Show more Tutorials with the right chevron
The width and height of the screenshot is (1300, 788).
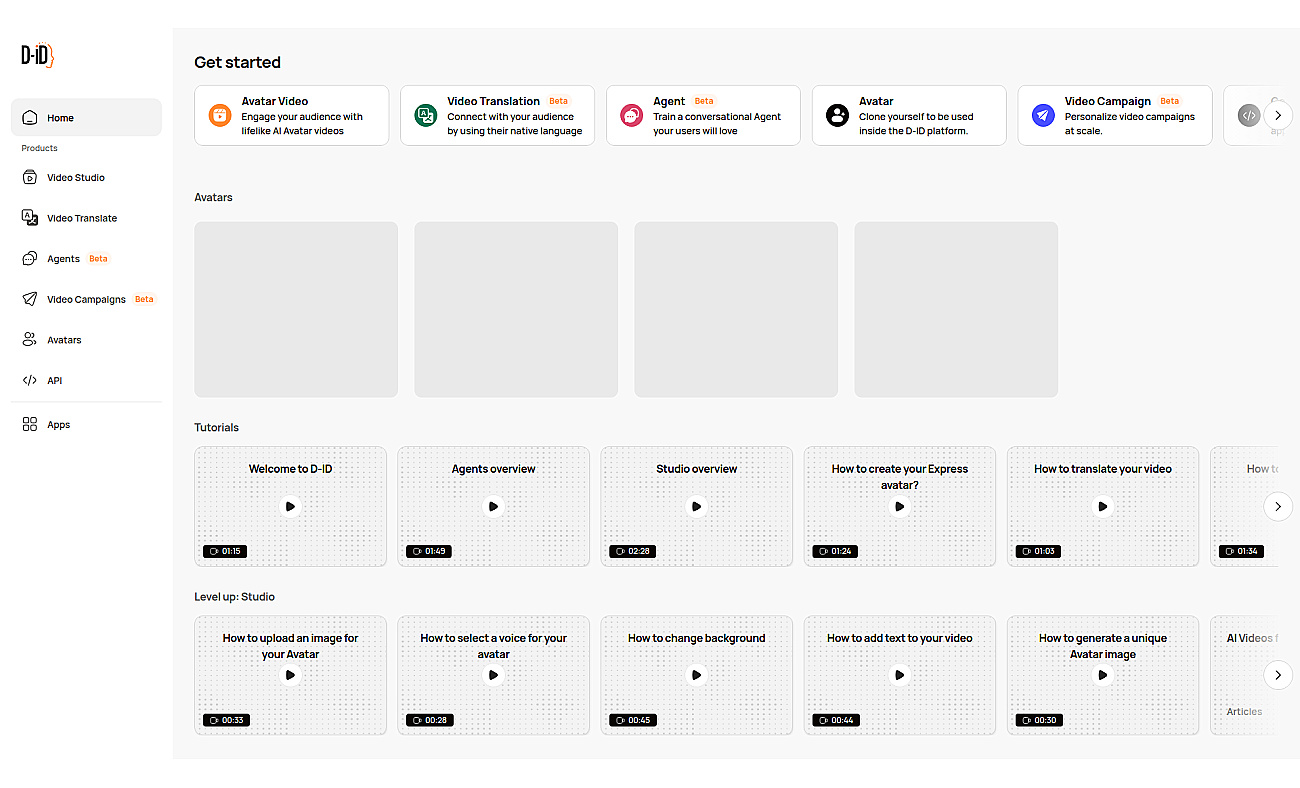[x=1278, y=506]
